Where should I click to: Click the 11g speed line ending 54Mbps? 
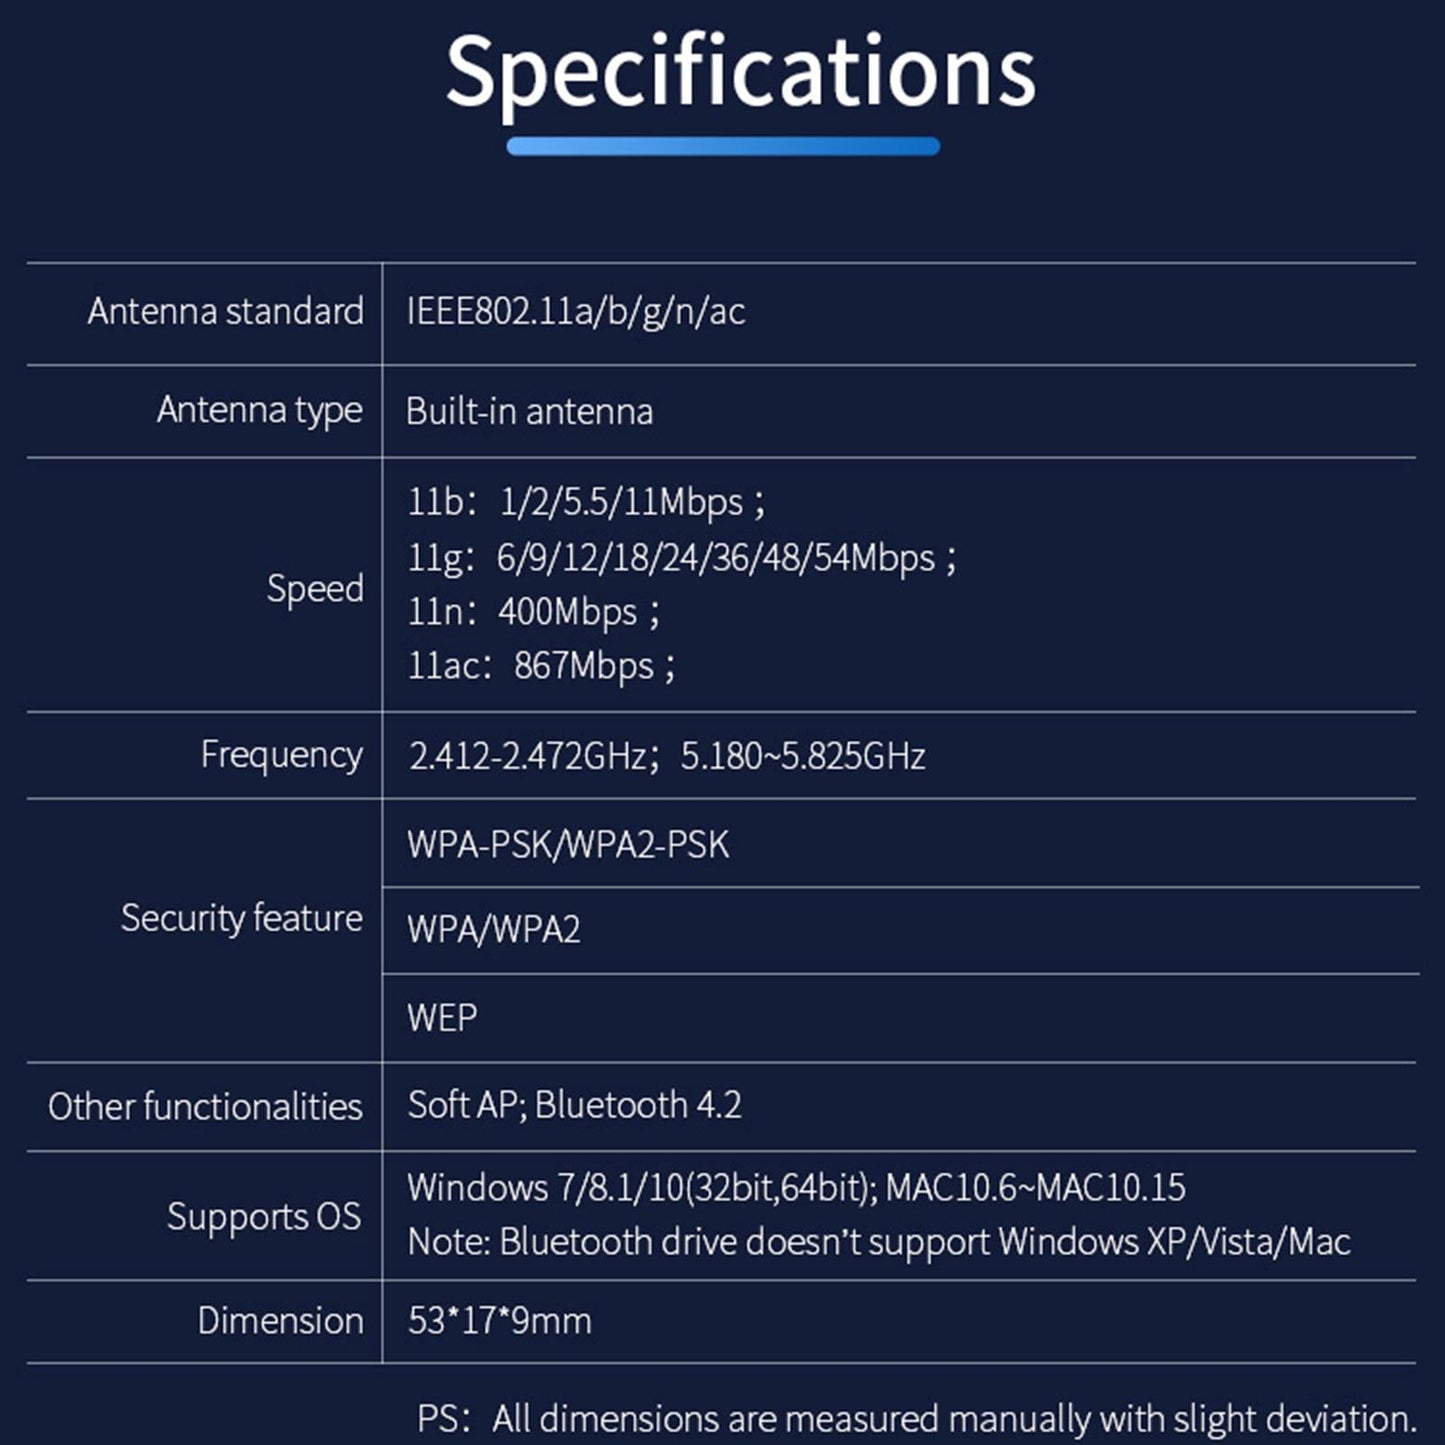point(680,557)
